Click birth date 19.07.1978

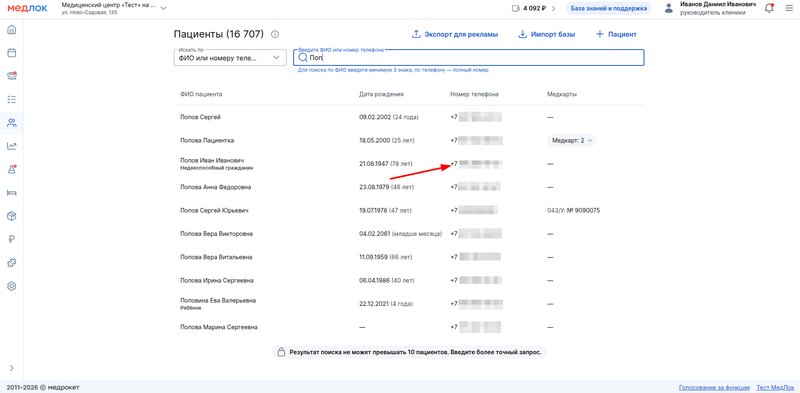tap(374, 210)
